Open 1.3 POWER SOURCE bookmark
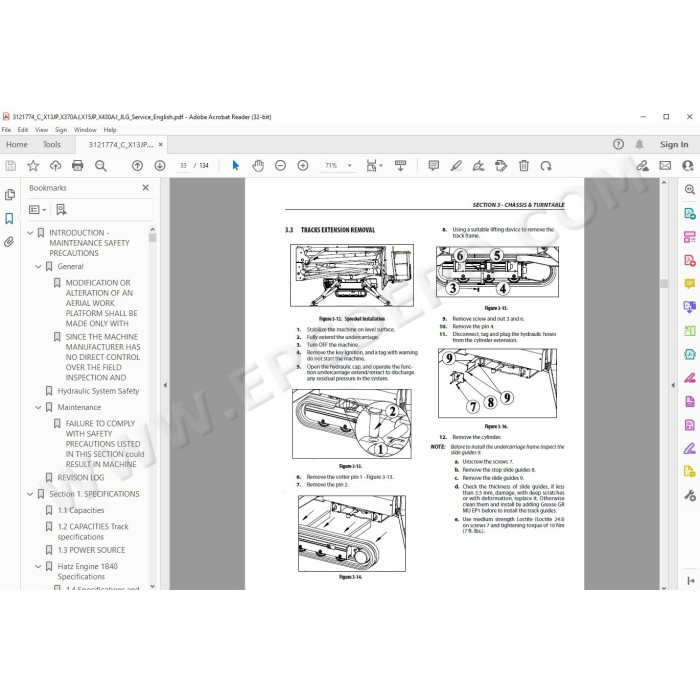Screen dimensions: 700x700 tap(92, 550)
